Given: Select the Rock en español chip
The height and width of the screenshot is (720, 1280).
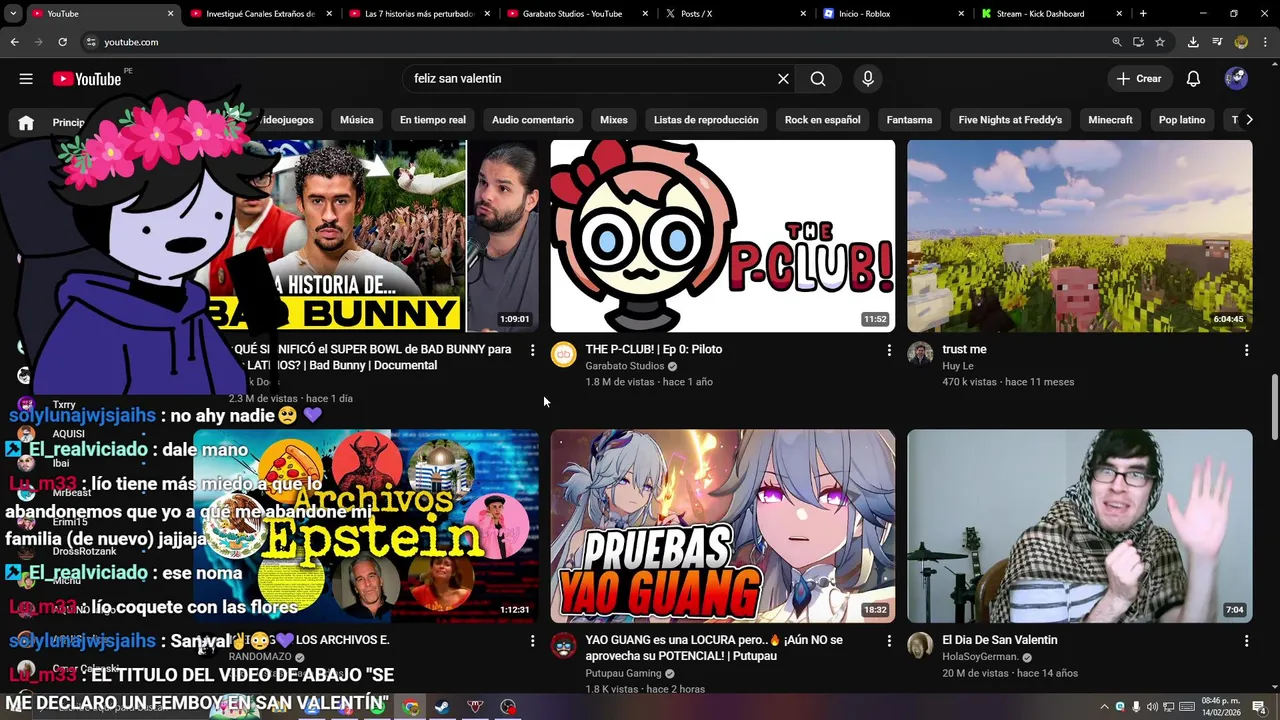Looking at the screenshot, I should 822,120.
